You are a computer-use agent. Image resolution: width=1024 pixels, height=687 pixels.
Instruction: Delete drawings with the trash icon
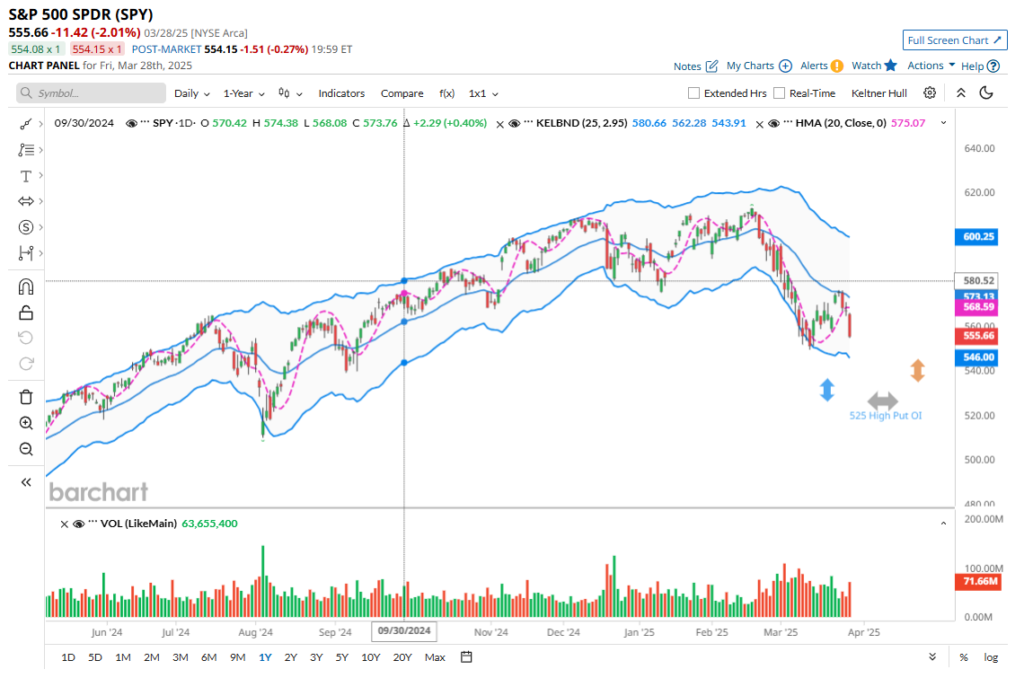point(27,397)
